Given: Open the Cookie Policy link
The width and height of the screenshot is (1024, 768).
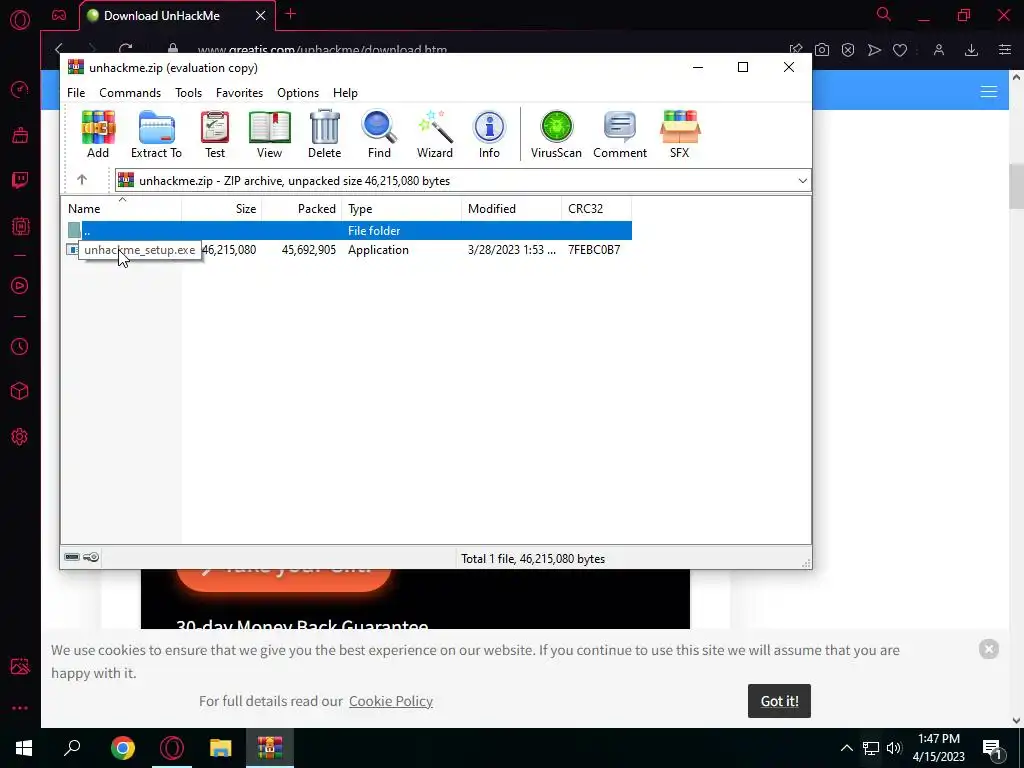Looking at the screenshot, I should tap(391, 701).
